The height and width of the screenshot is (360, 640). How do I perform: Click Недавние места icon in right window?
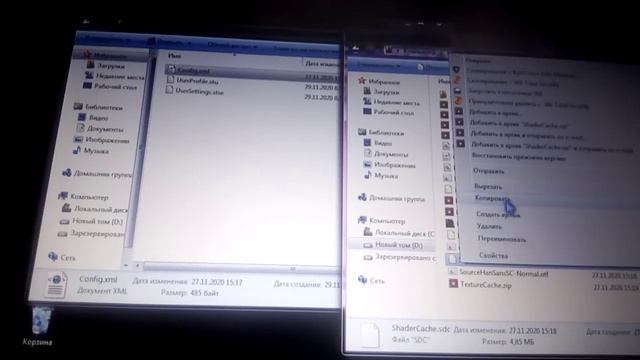click(367, 101)
